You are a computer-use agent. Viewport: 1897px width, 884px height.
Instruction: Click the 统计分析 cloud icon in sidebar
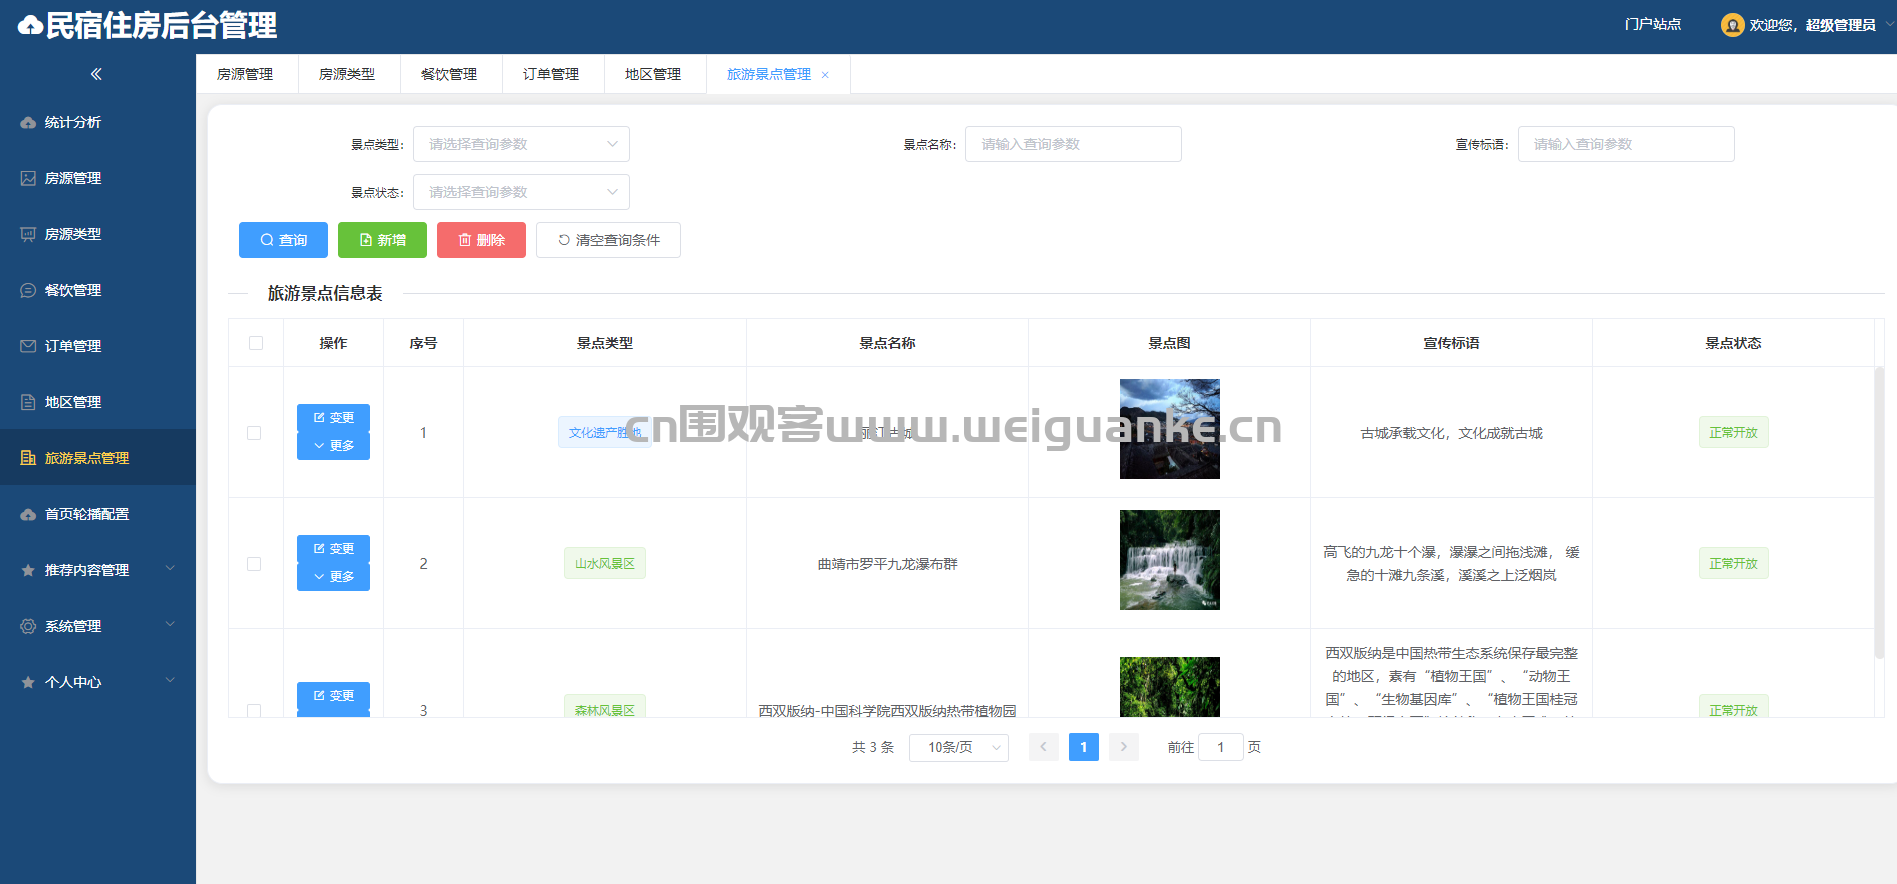[x=28, y=122]
